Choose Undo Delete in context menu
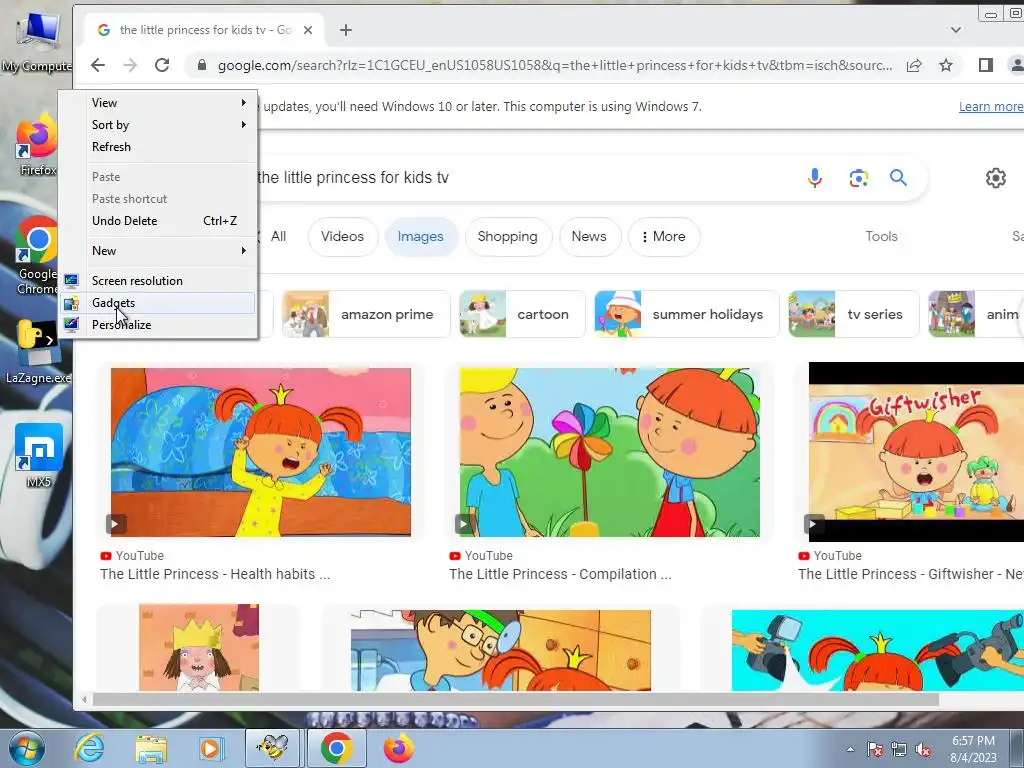Viewport: 1024px width, 768px height. tap(158, 221)
